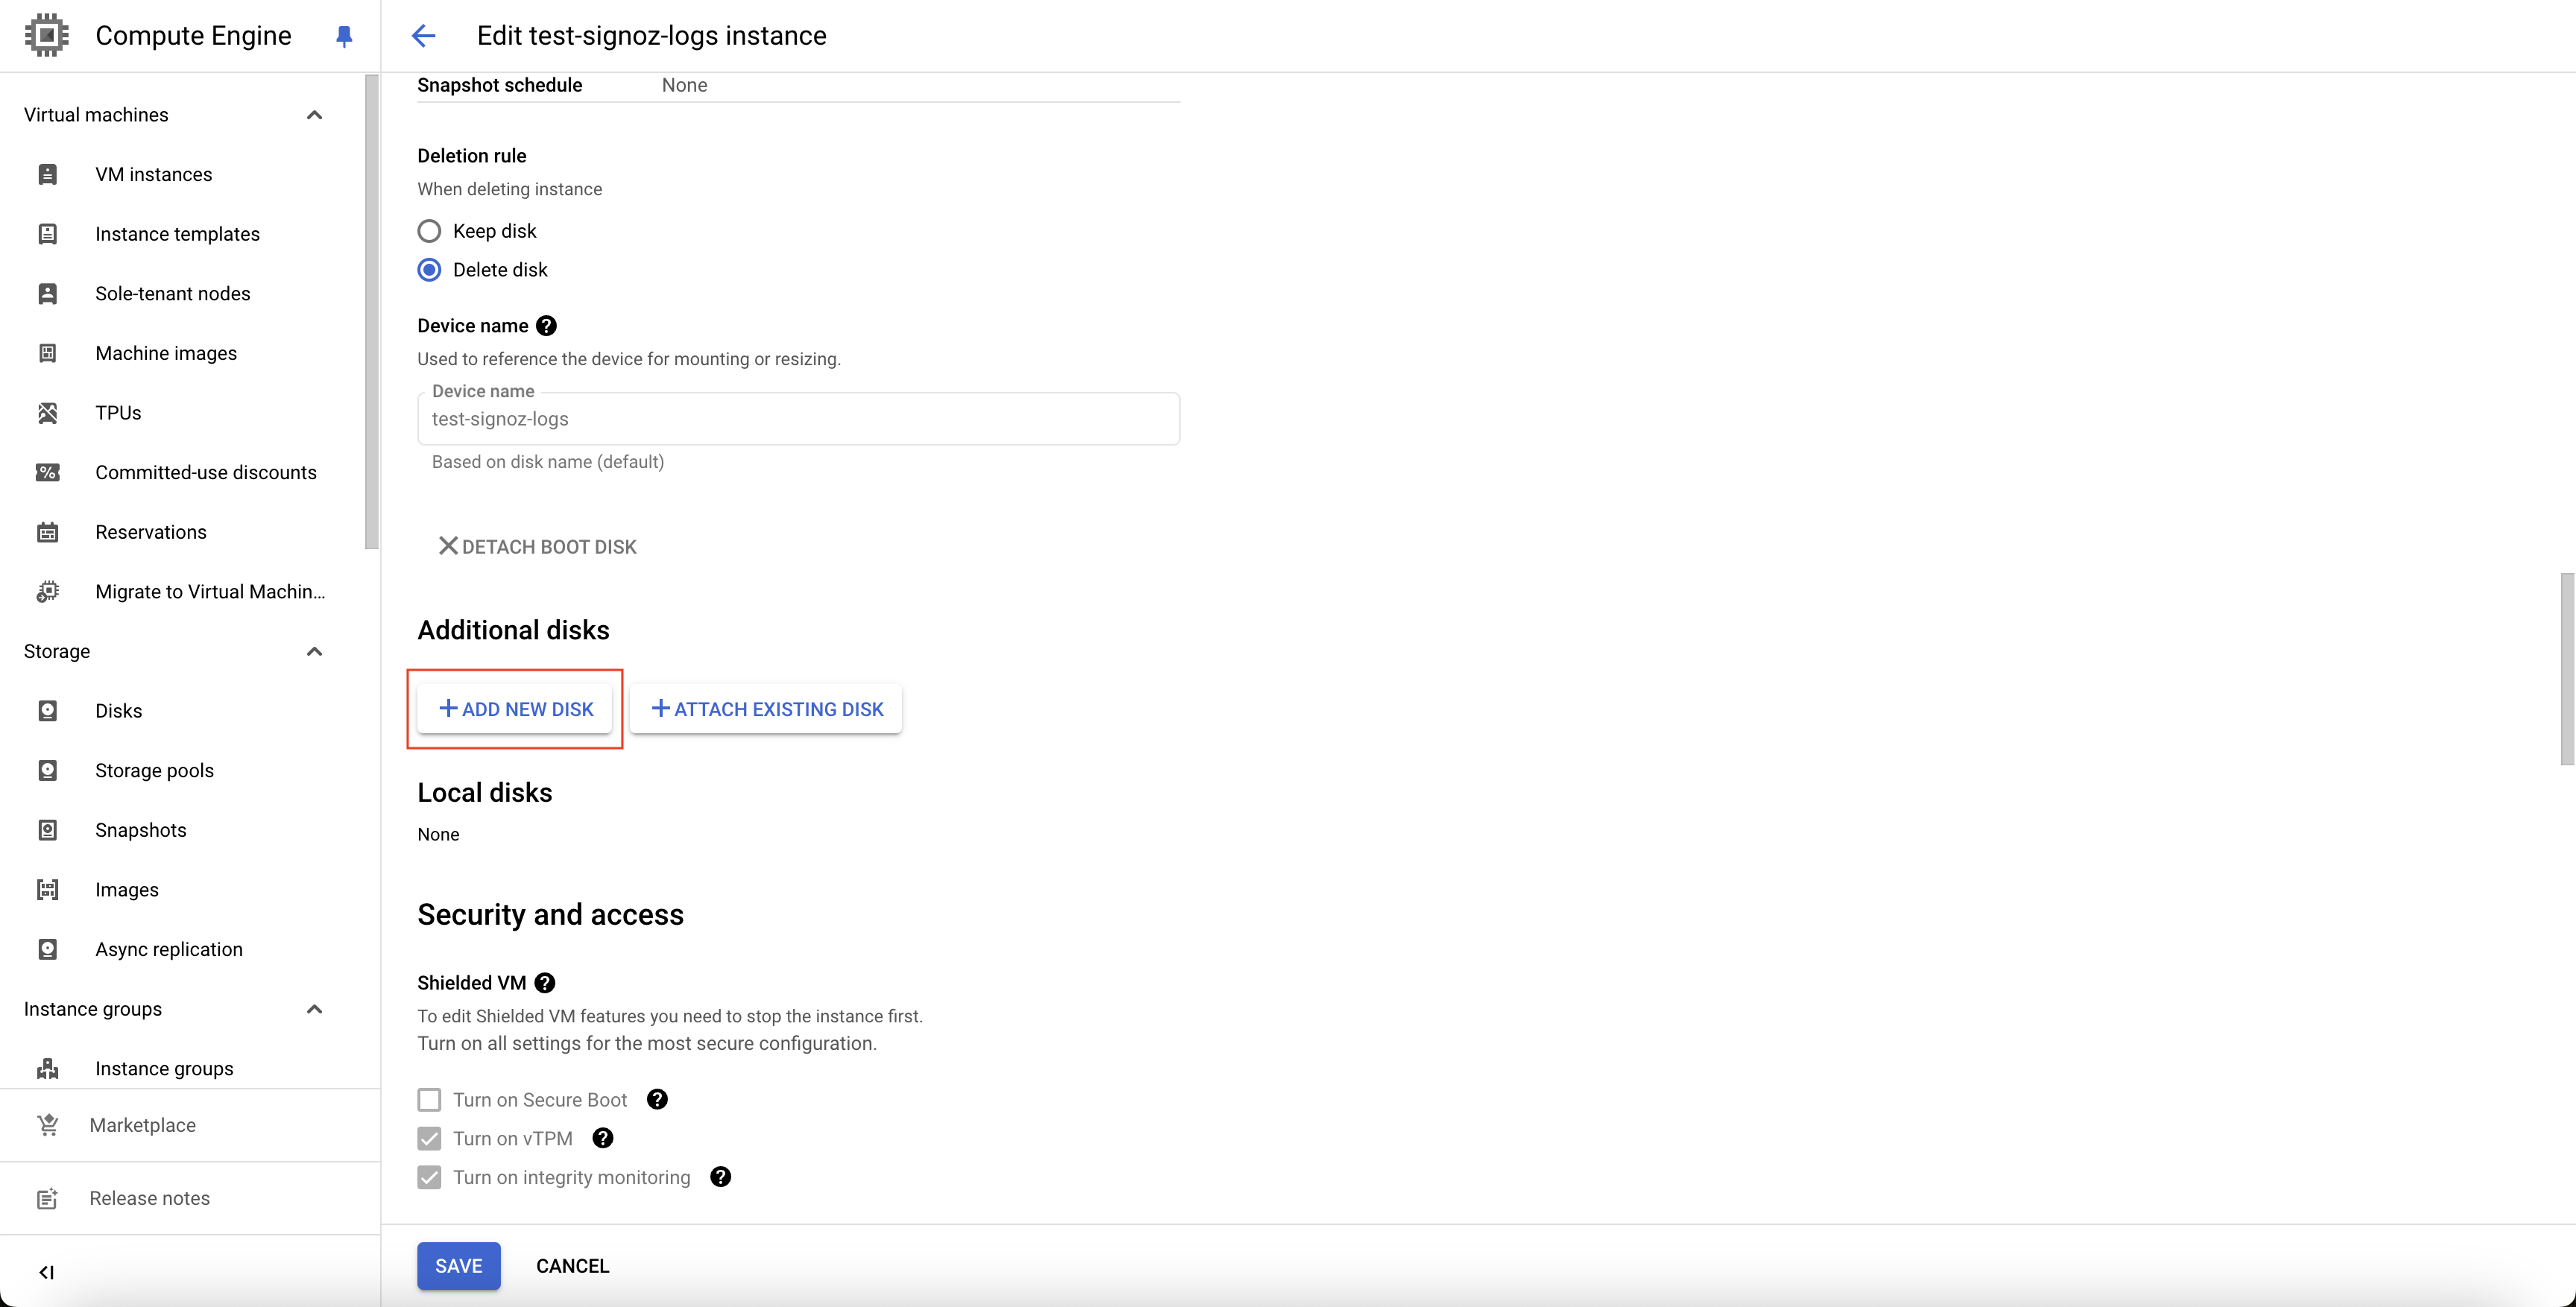Click the Compute Engine chip logo icon

pos(46,35)
